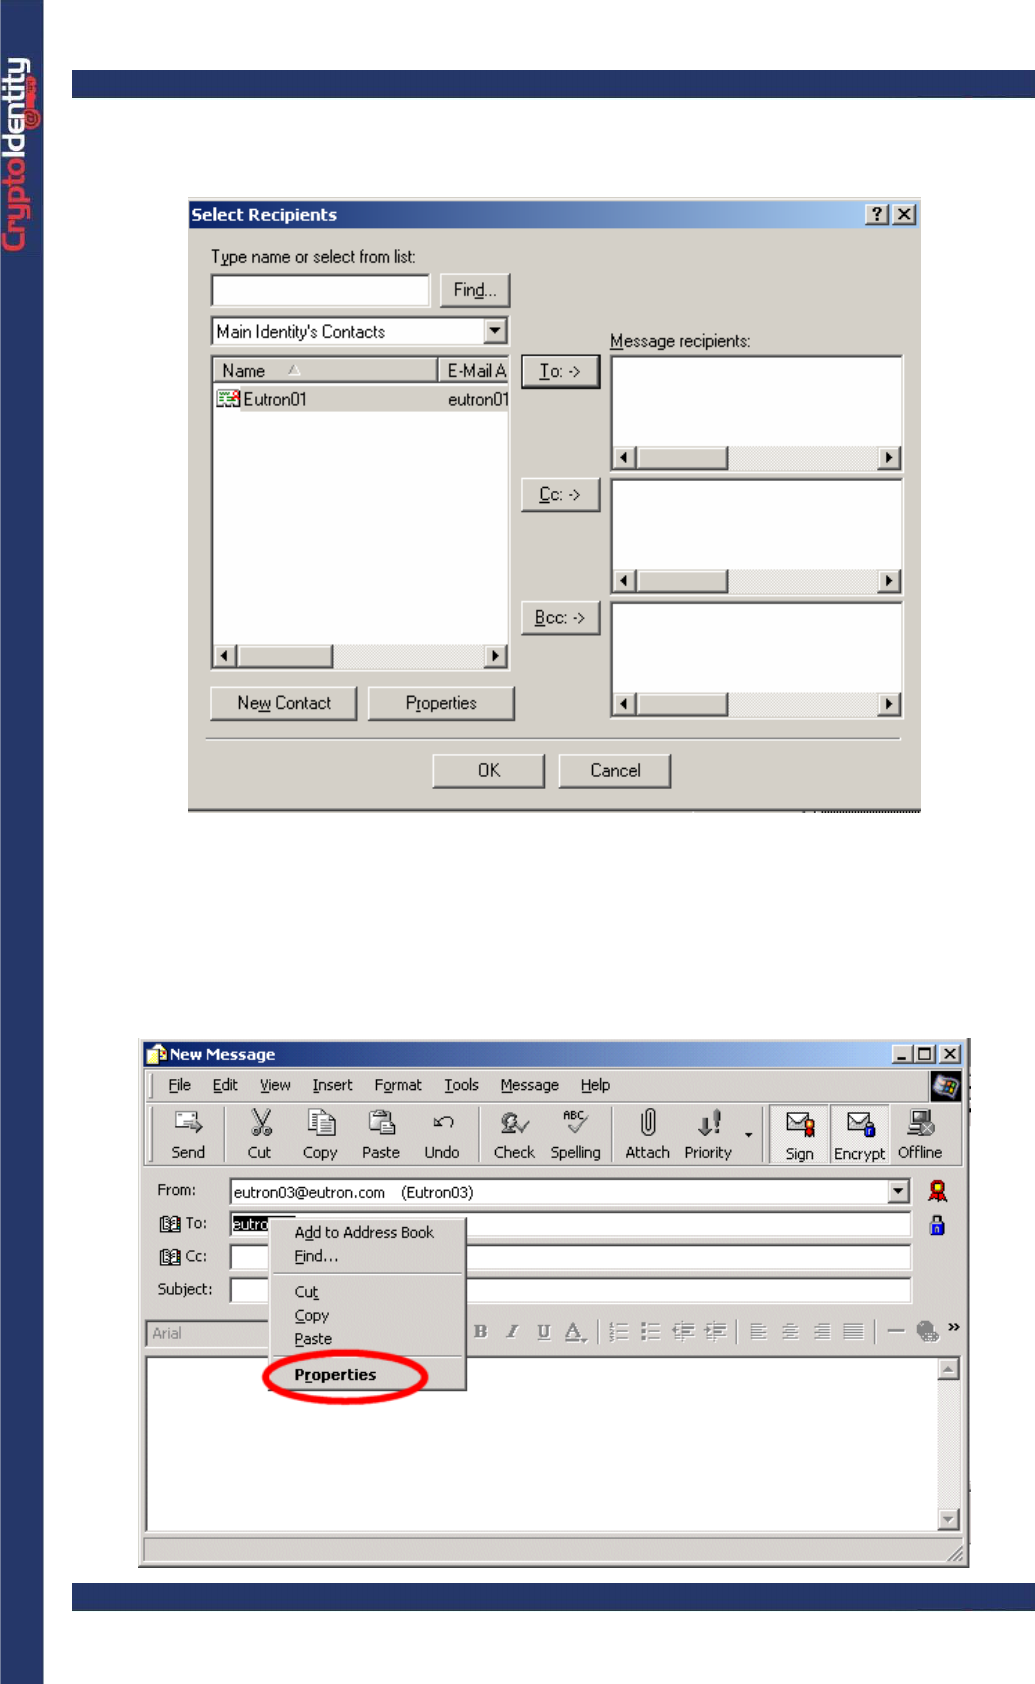
Task: Open the Priority dropdown arrow
Action: click(748, 1135)
